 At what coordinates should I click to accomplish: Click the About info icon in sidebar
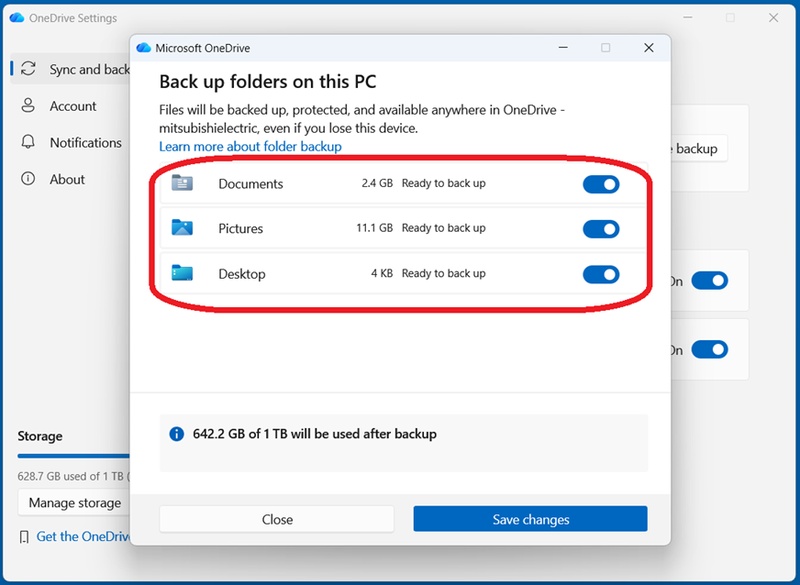point(28,179)
